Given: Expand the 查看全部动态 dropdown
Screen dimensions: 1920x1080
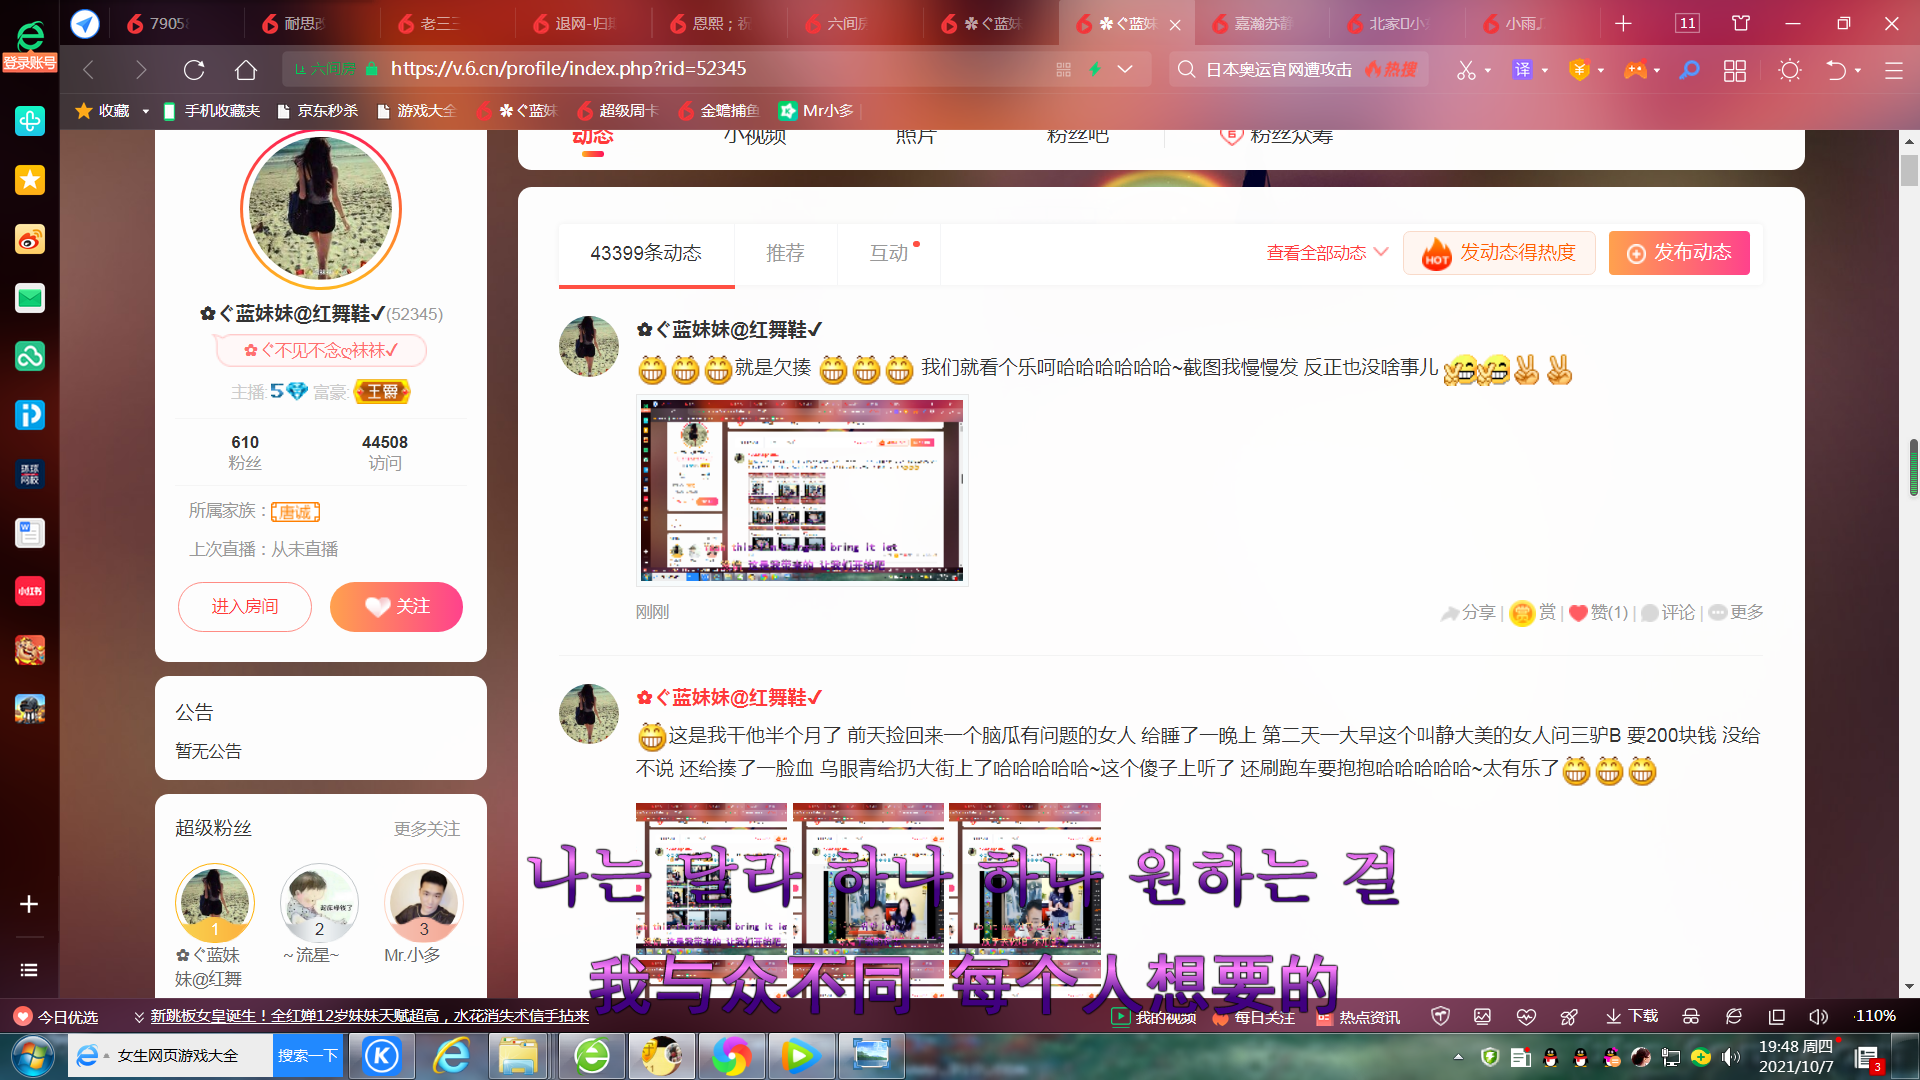Looking at the screenshot, I should [1381, 252].
